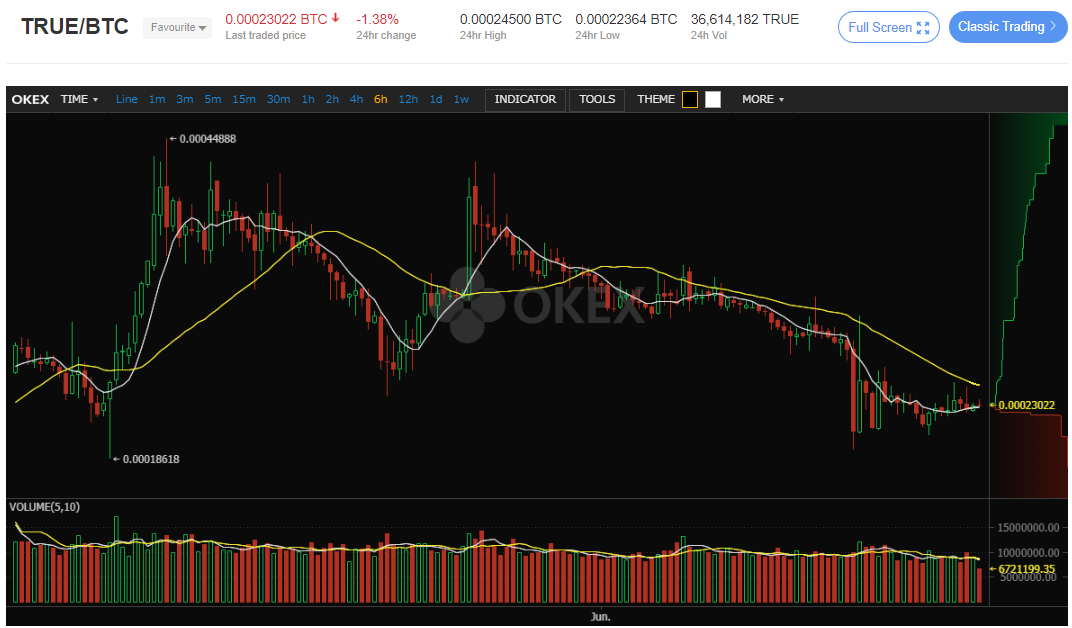Expand the Favourite dropdown
The width and height of the screenshot is (1072, 628).
(x=177, y=28)
